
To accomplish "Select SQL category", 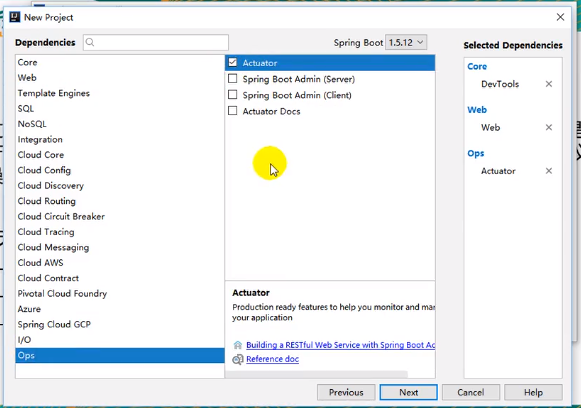I will (120, 109).
